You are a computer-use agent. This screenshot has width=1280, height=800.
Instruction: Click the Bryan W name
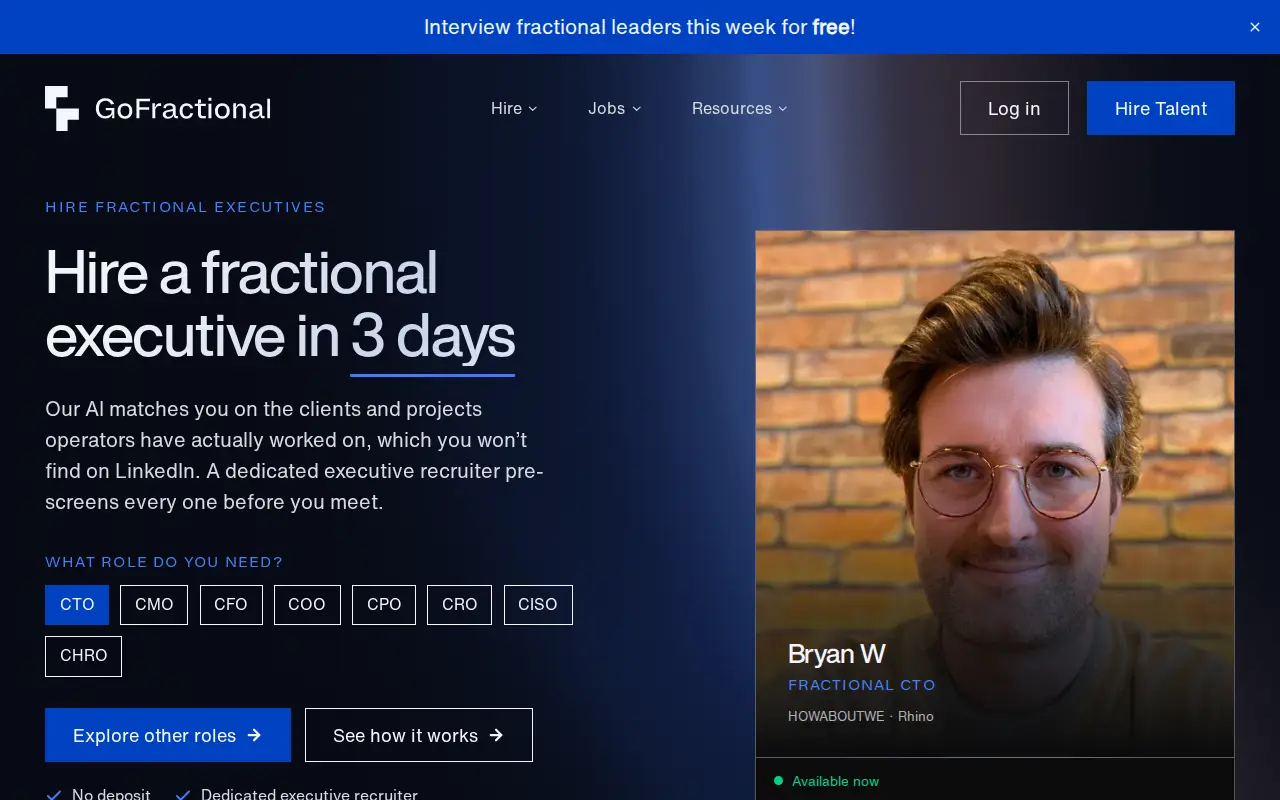point(837,654)
